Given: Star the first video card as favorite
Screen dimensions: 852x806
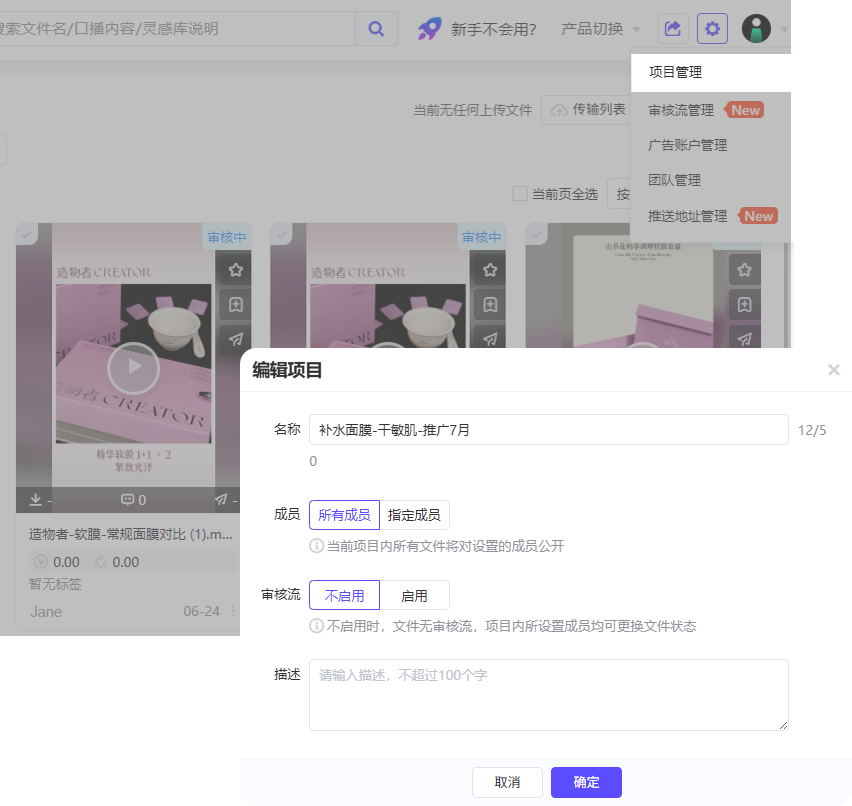Looking at the screenshot, I should point(235,270).
